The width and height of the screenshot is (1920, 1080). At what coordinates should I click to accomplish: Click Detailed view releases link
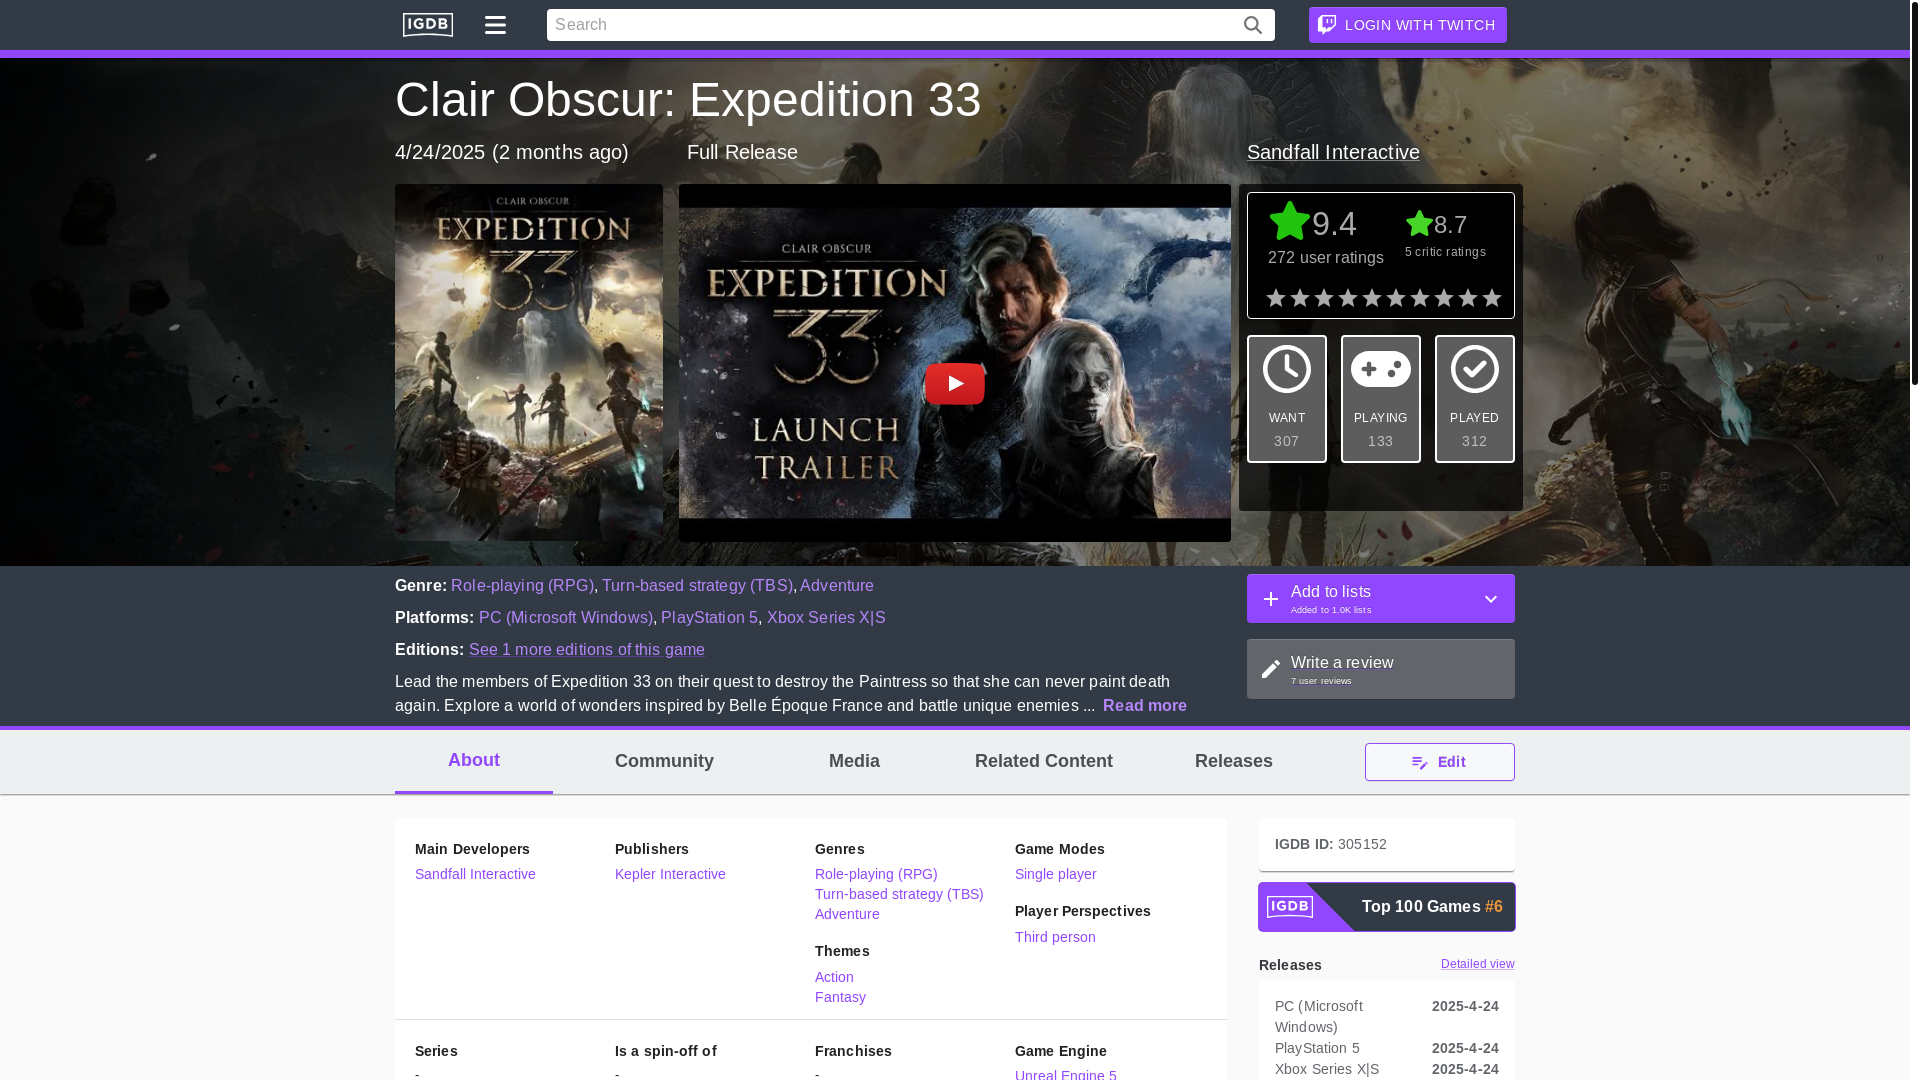1477,964
